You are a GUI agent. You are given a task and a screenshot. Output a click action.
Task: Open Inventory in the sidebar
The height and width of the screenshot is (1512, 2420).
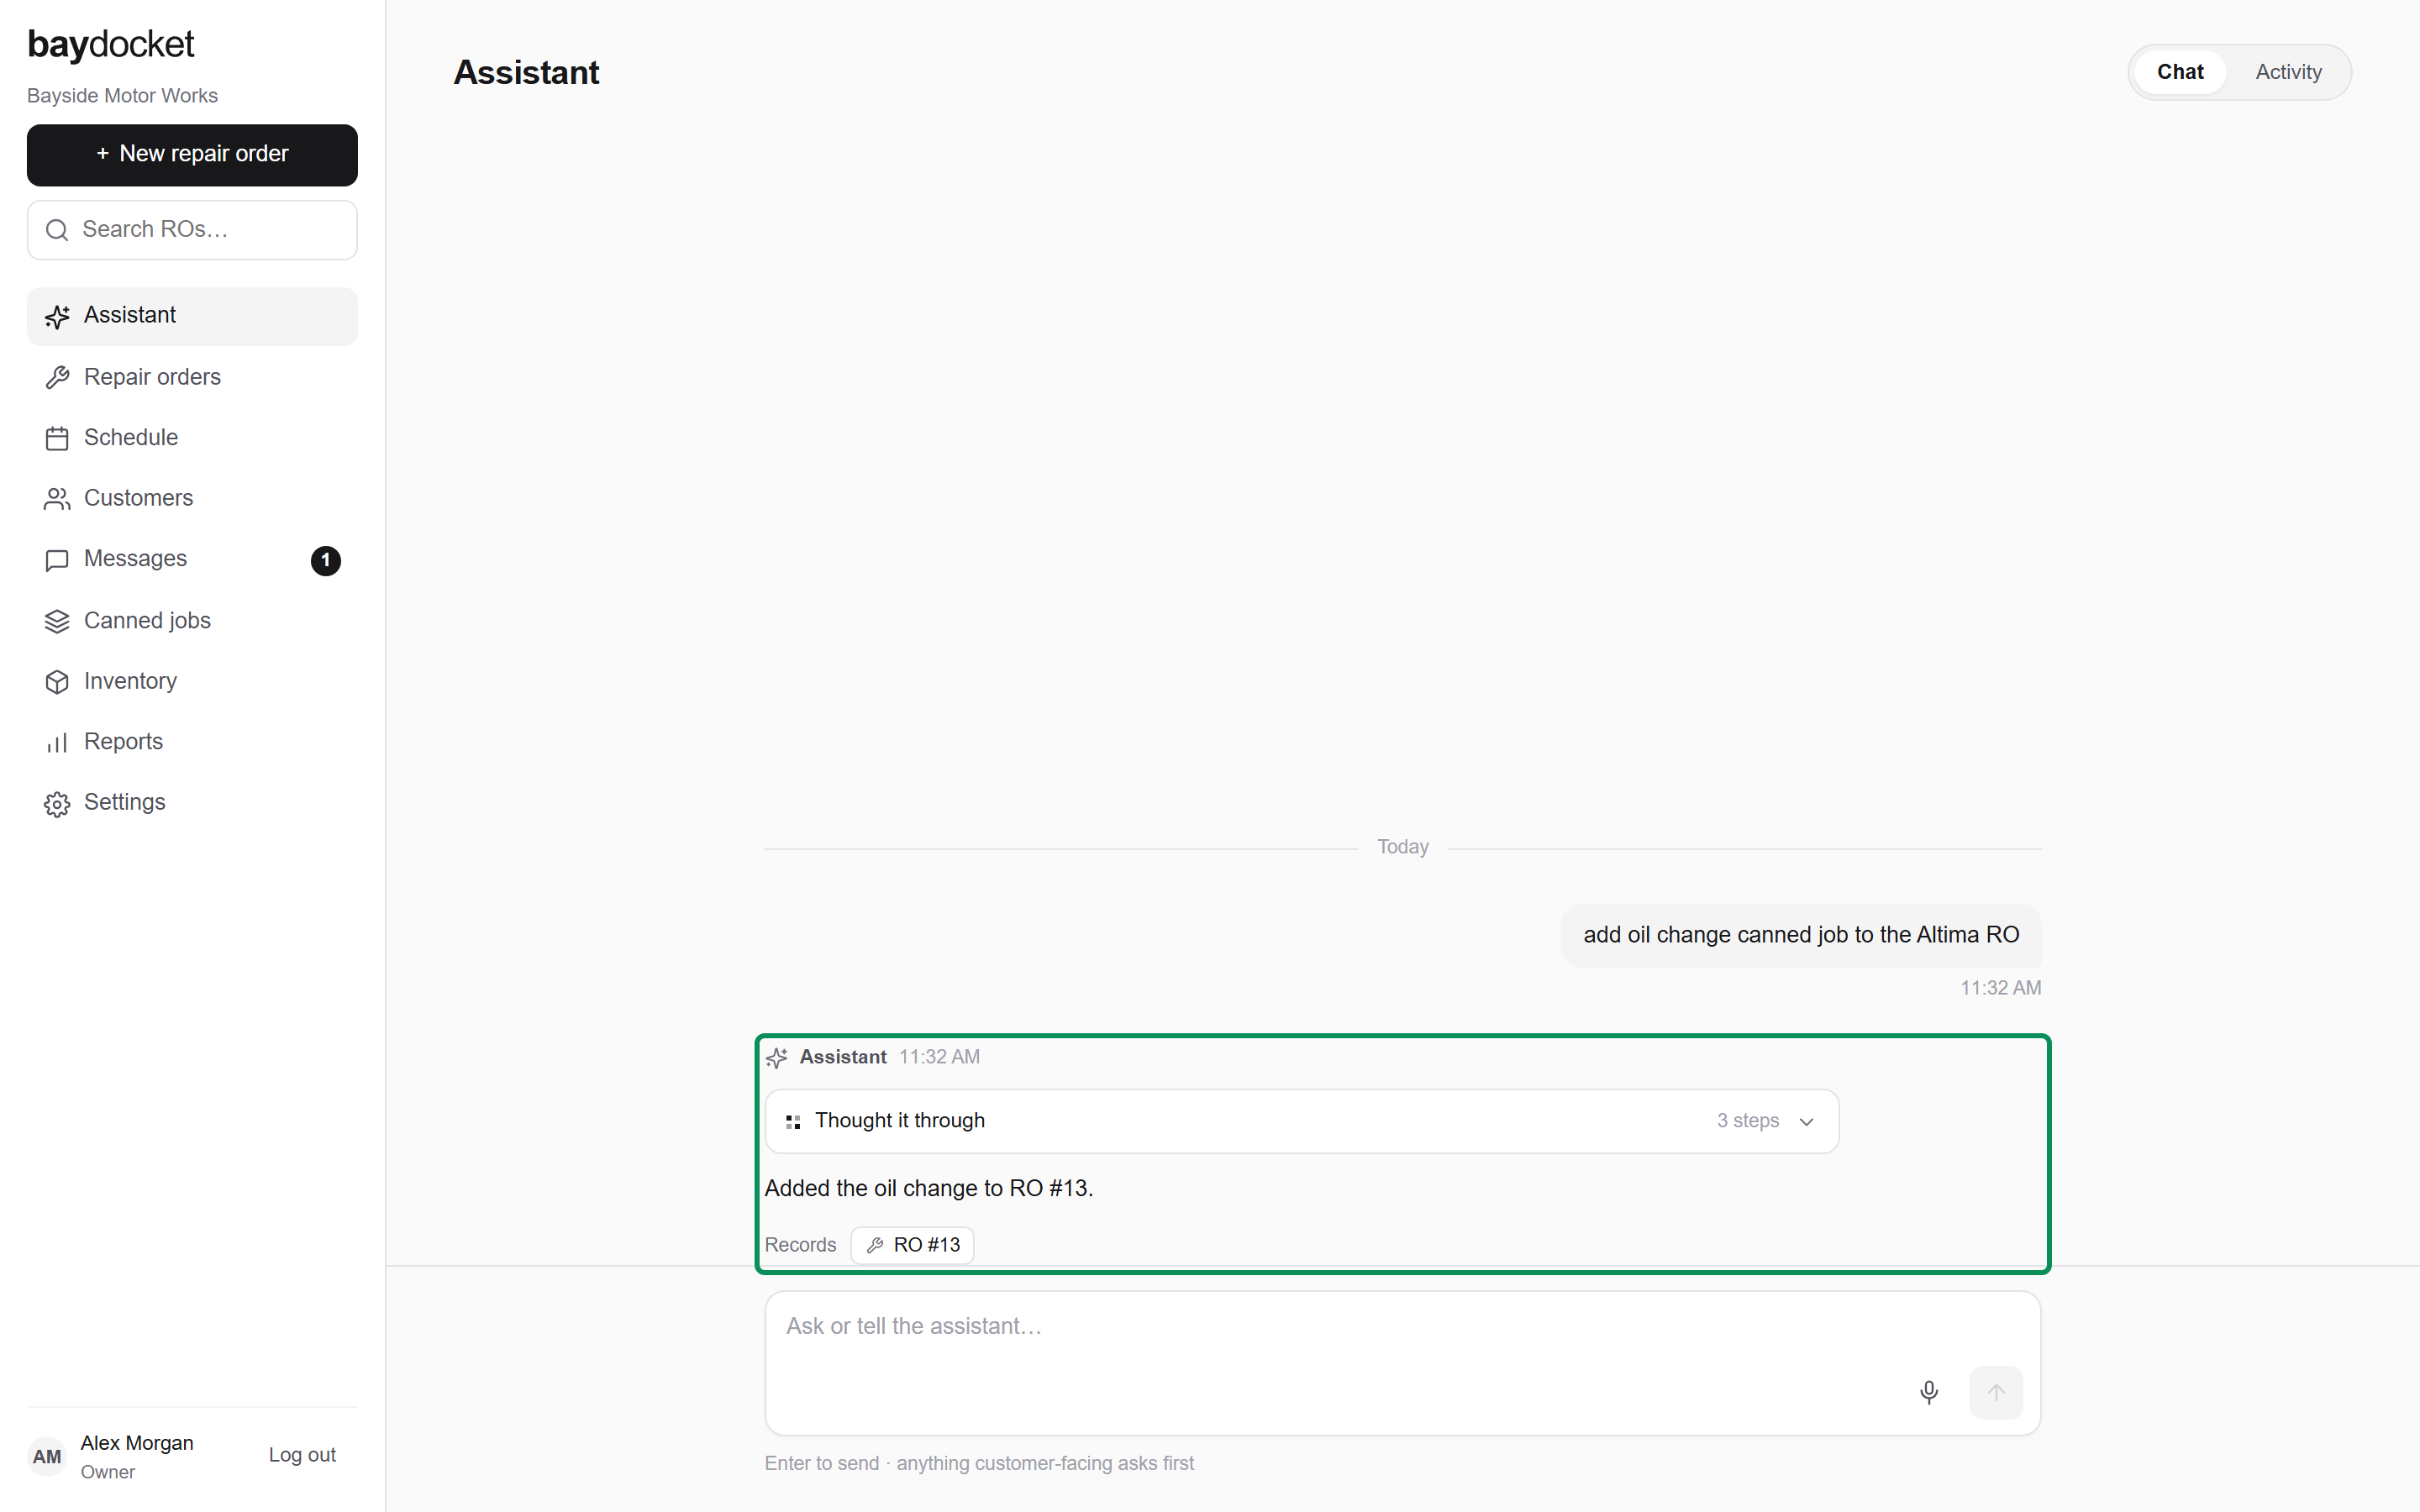(x=192, y=682)
